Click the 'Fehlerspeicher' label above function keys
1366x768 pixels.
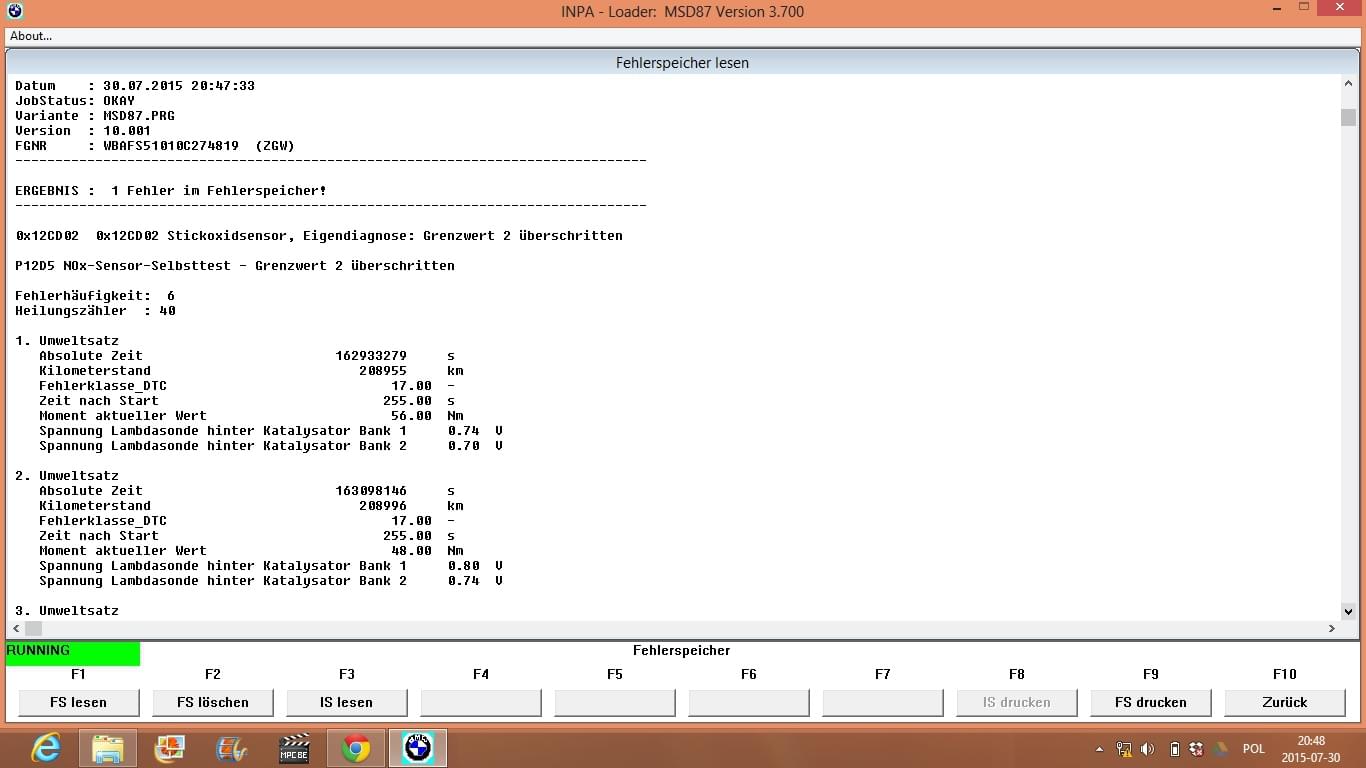pyautogui.click(x=682, y=650)
